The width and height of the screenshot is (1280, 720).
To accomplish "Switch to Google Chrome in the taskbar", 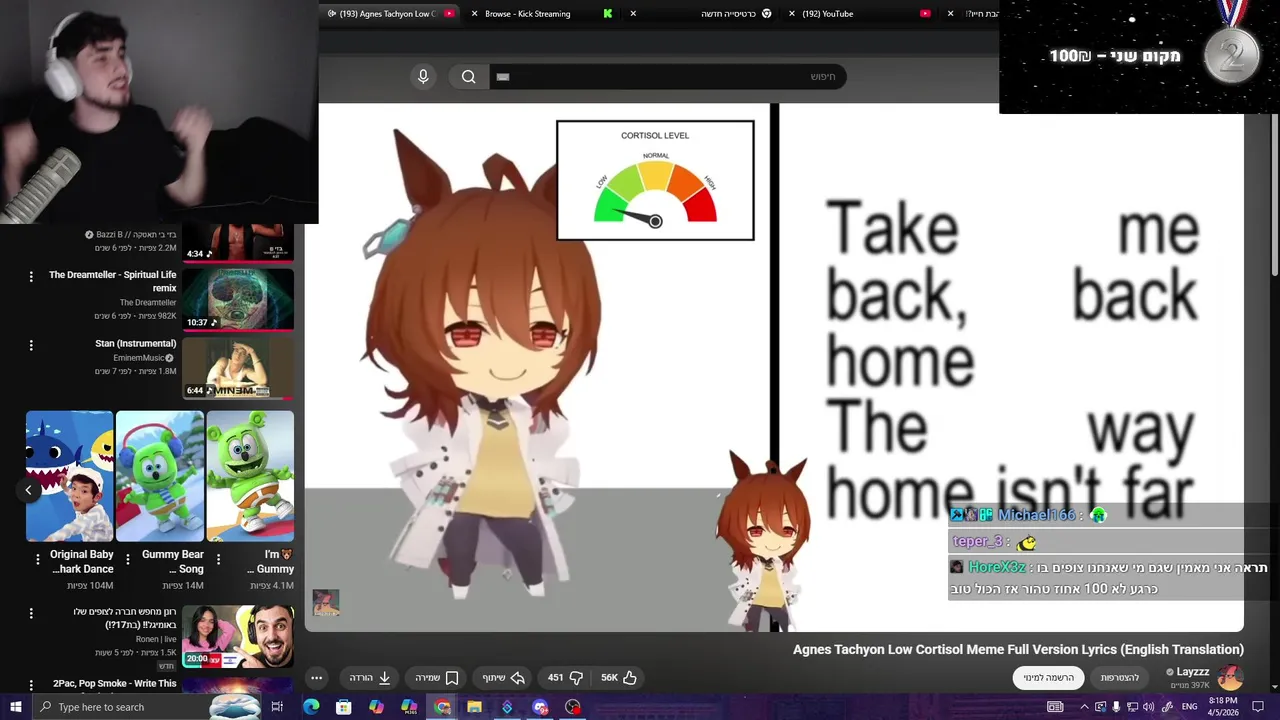I will click(442, 707).
